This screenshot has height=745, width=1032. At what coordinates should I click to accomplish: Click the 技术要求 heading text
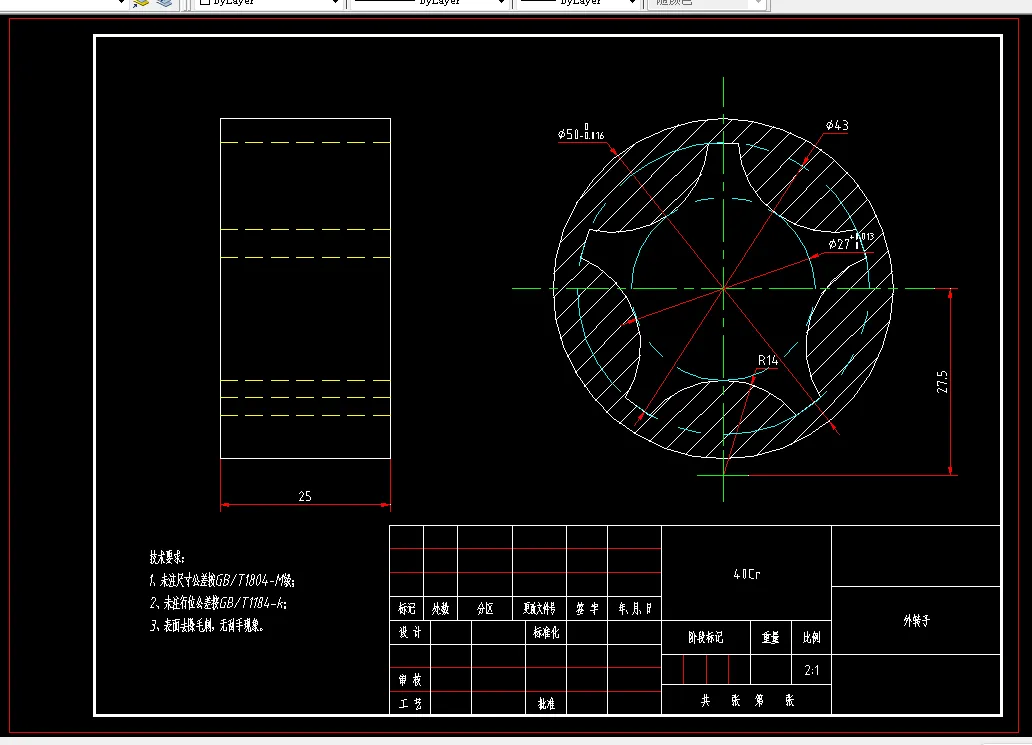coord(167,557)
